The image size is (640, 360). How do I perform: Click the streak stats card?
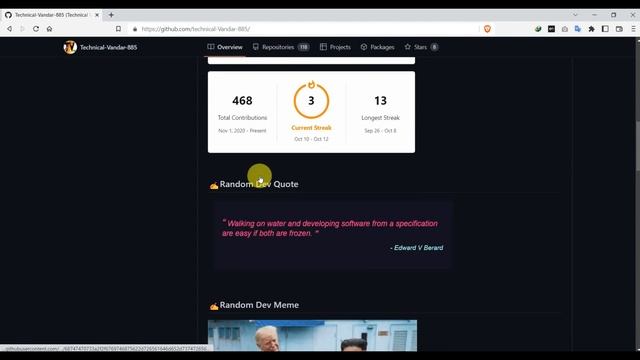311,112
